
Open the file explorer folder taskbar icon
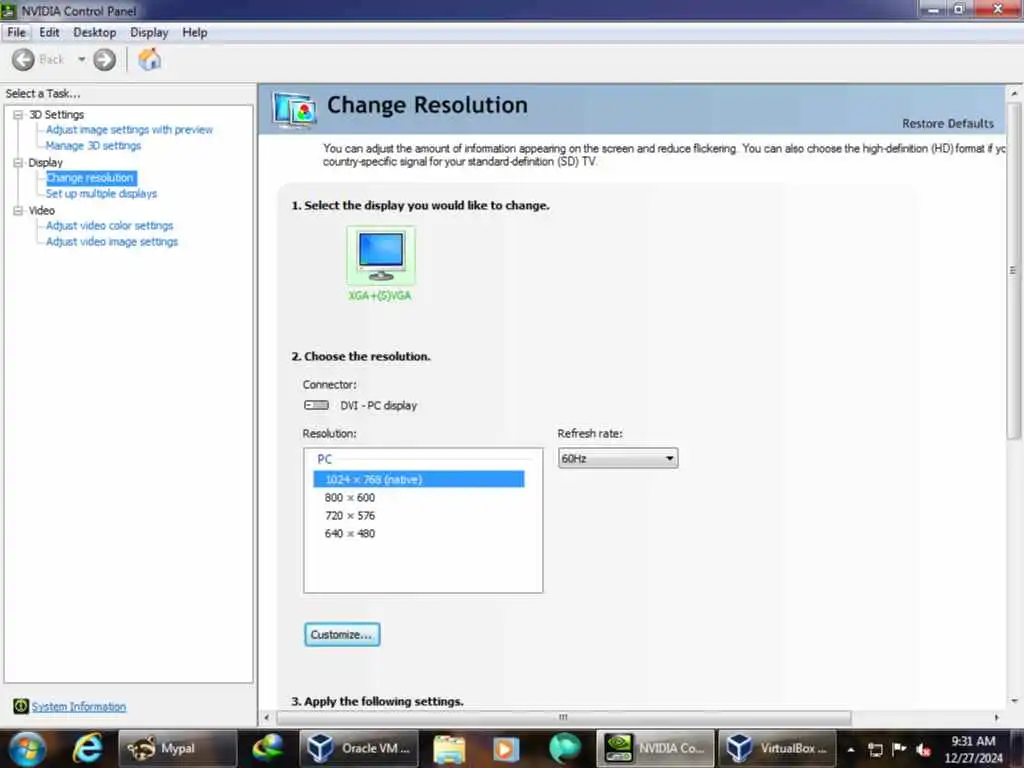[x=449, y=748]
